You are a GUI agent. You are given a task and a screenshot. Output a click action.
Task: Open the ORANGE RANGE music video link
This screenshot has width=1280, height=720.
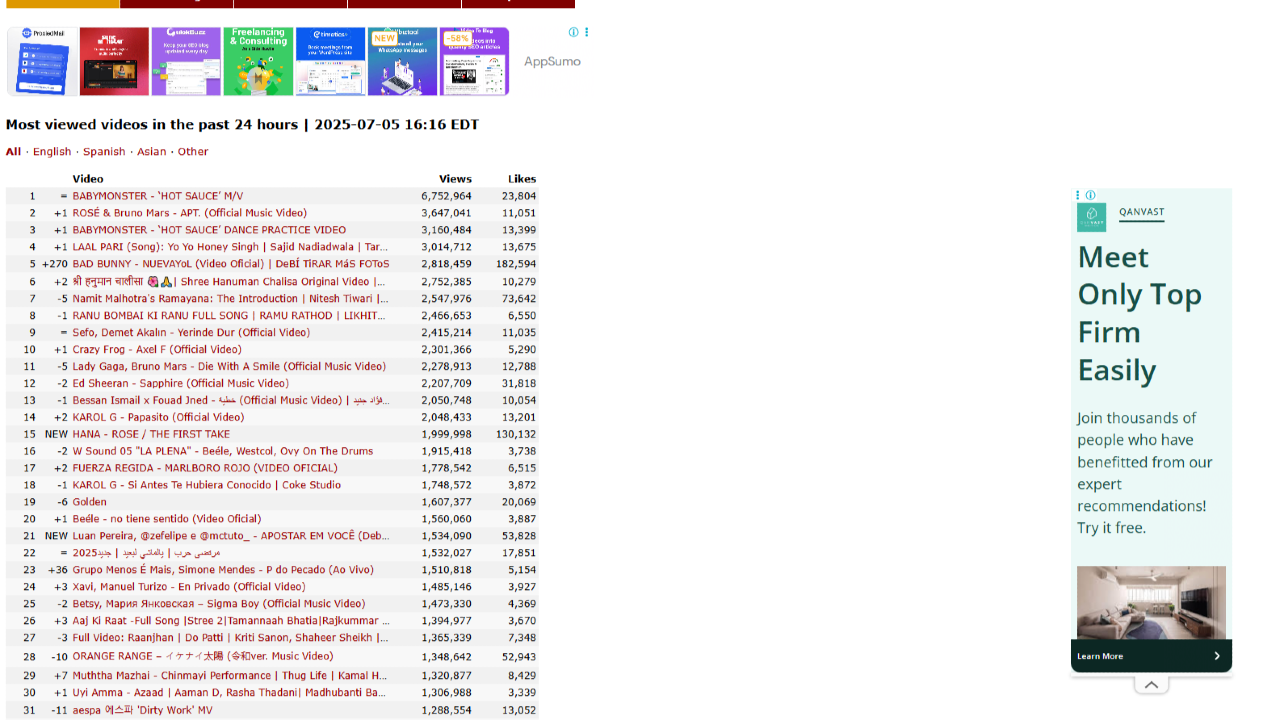[x=203, y=657]
